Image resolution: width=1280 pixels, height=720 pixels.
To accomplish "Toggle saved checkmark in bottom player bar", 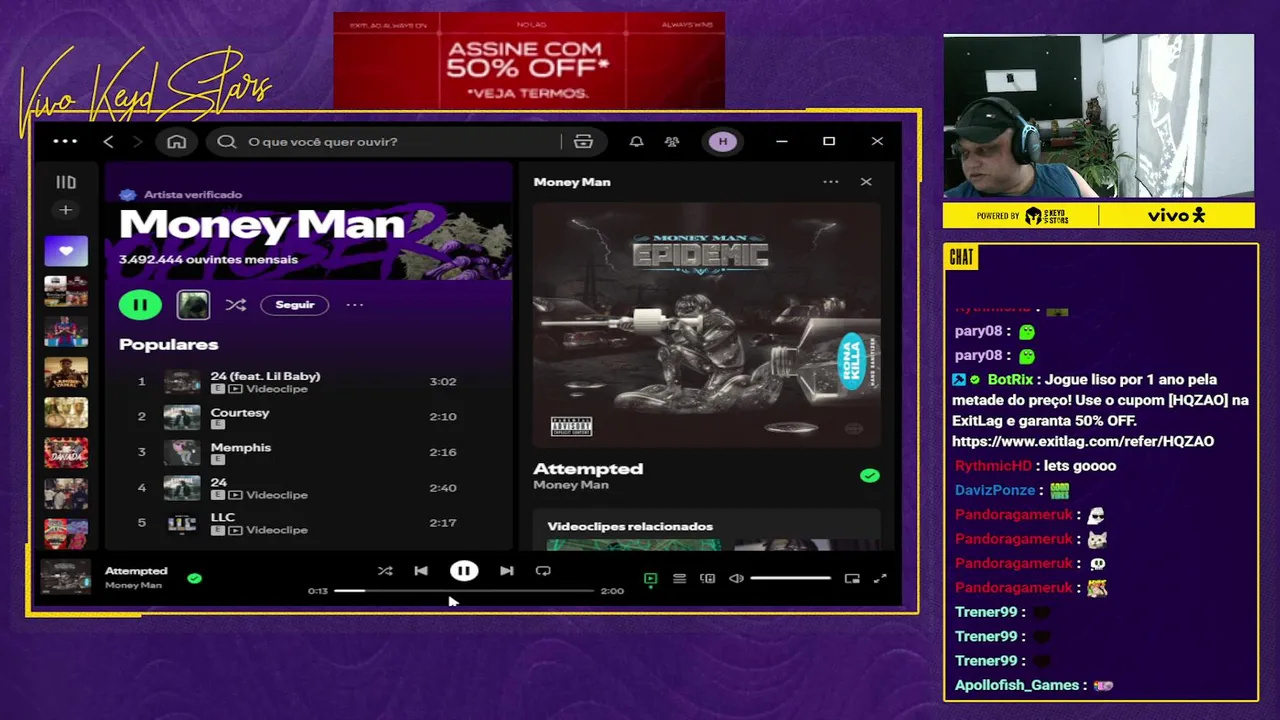I will tap(195, 578).
